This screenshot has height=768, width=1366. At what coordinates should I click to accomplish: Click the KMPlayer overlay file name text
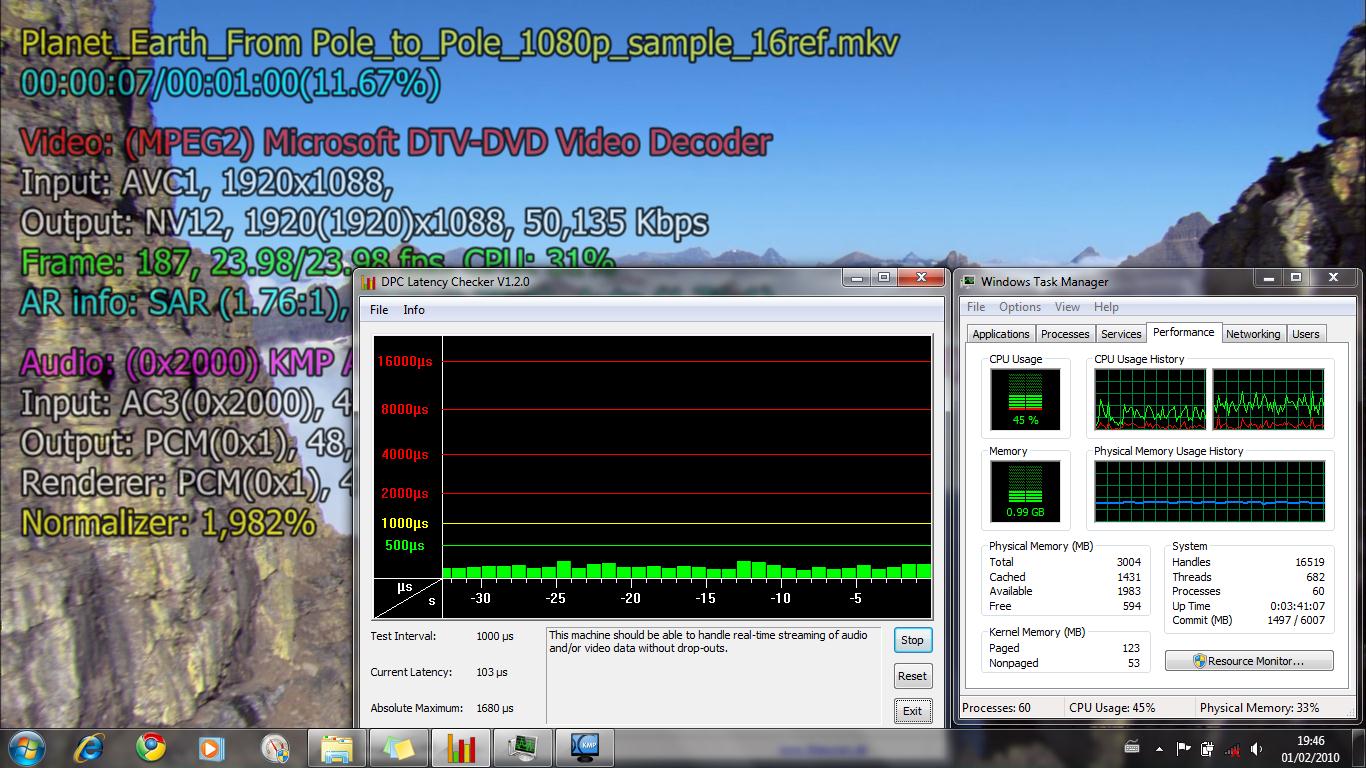tap(460, 44)
